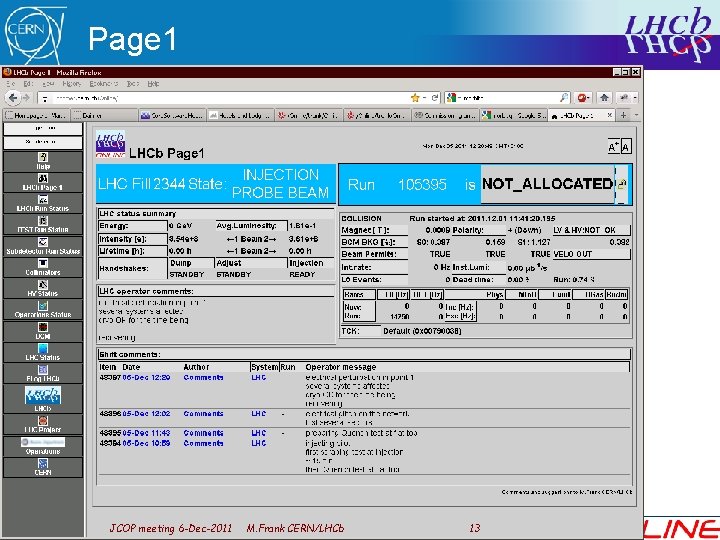Open the History menu
The image size is (720, 540).
coord(72,84)
